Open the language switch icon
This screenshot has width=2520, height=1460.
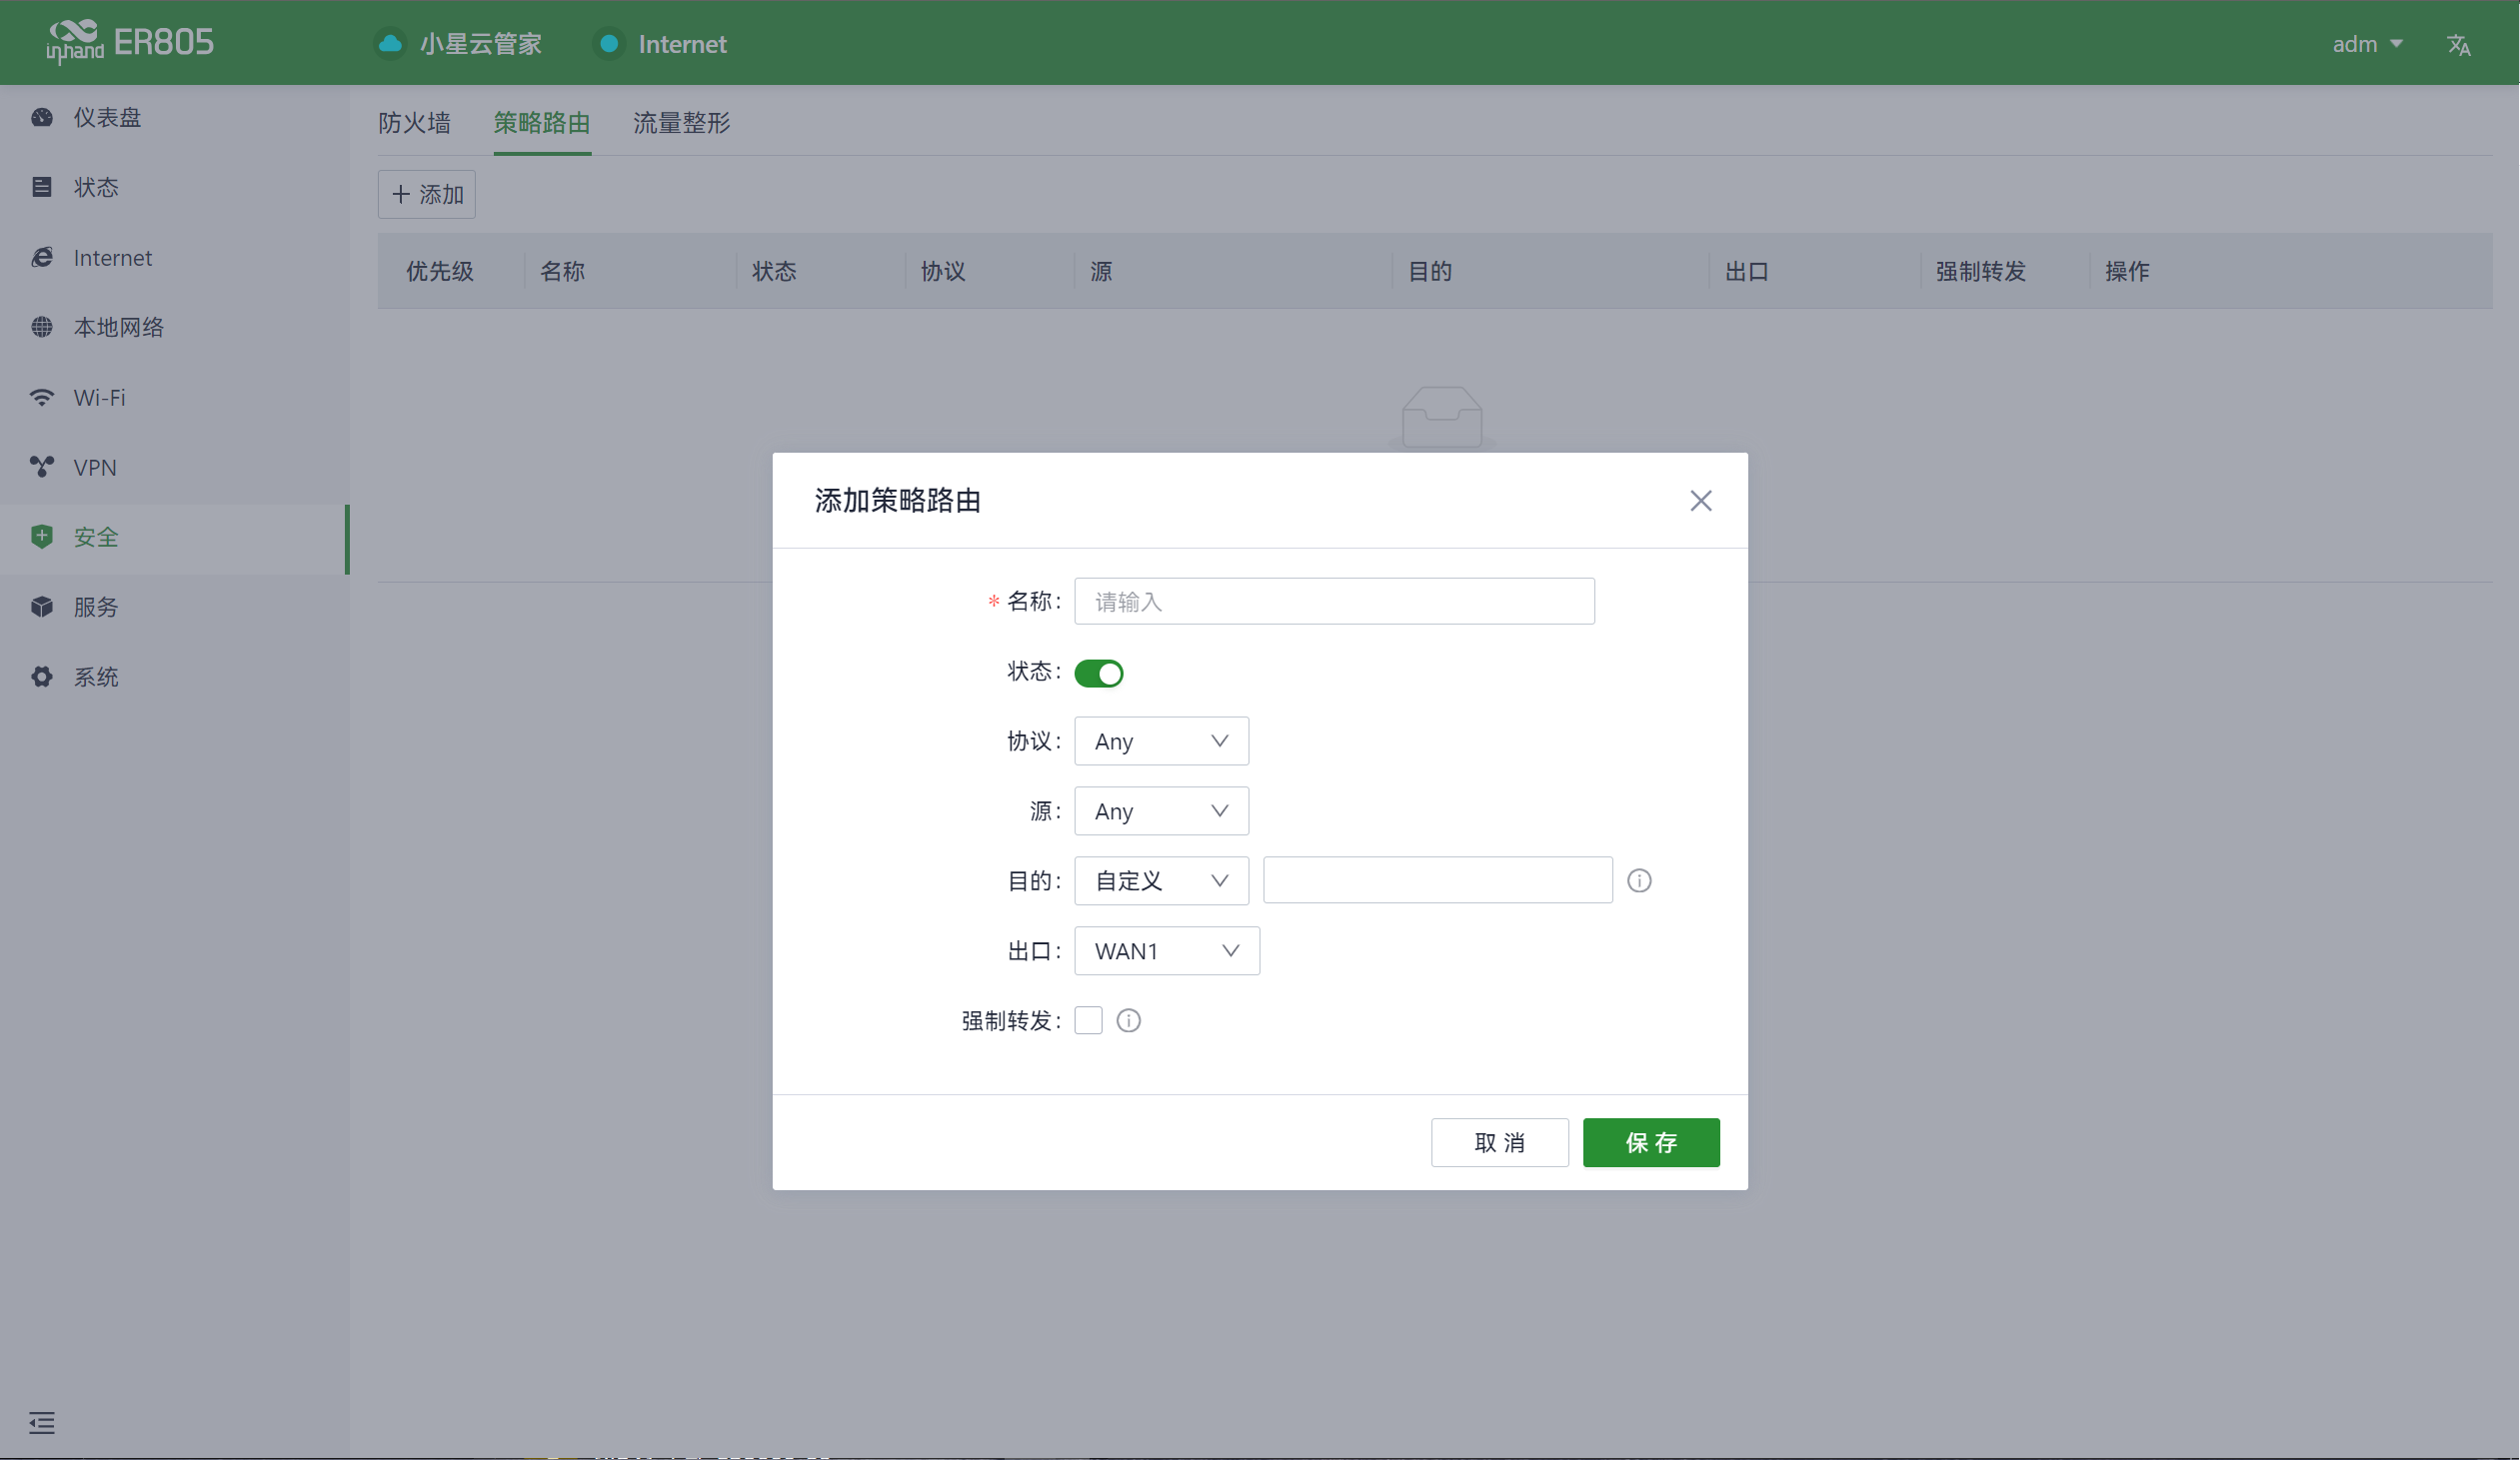point(2459,45)
